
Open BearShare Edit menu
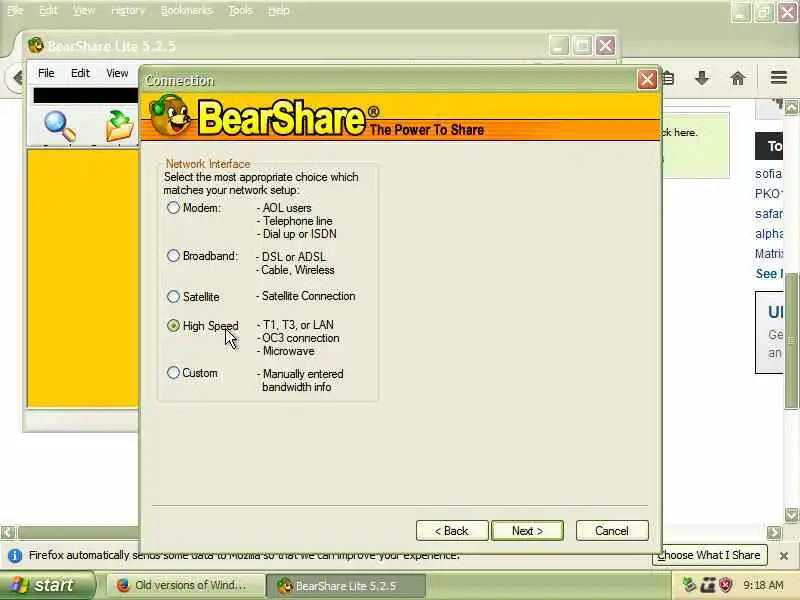pyautogui.click(x=80, y=73)
